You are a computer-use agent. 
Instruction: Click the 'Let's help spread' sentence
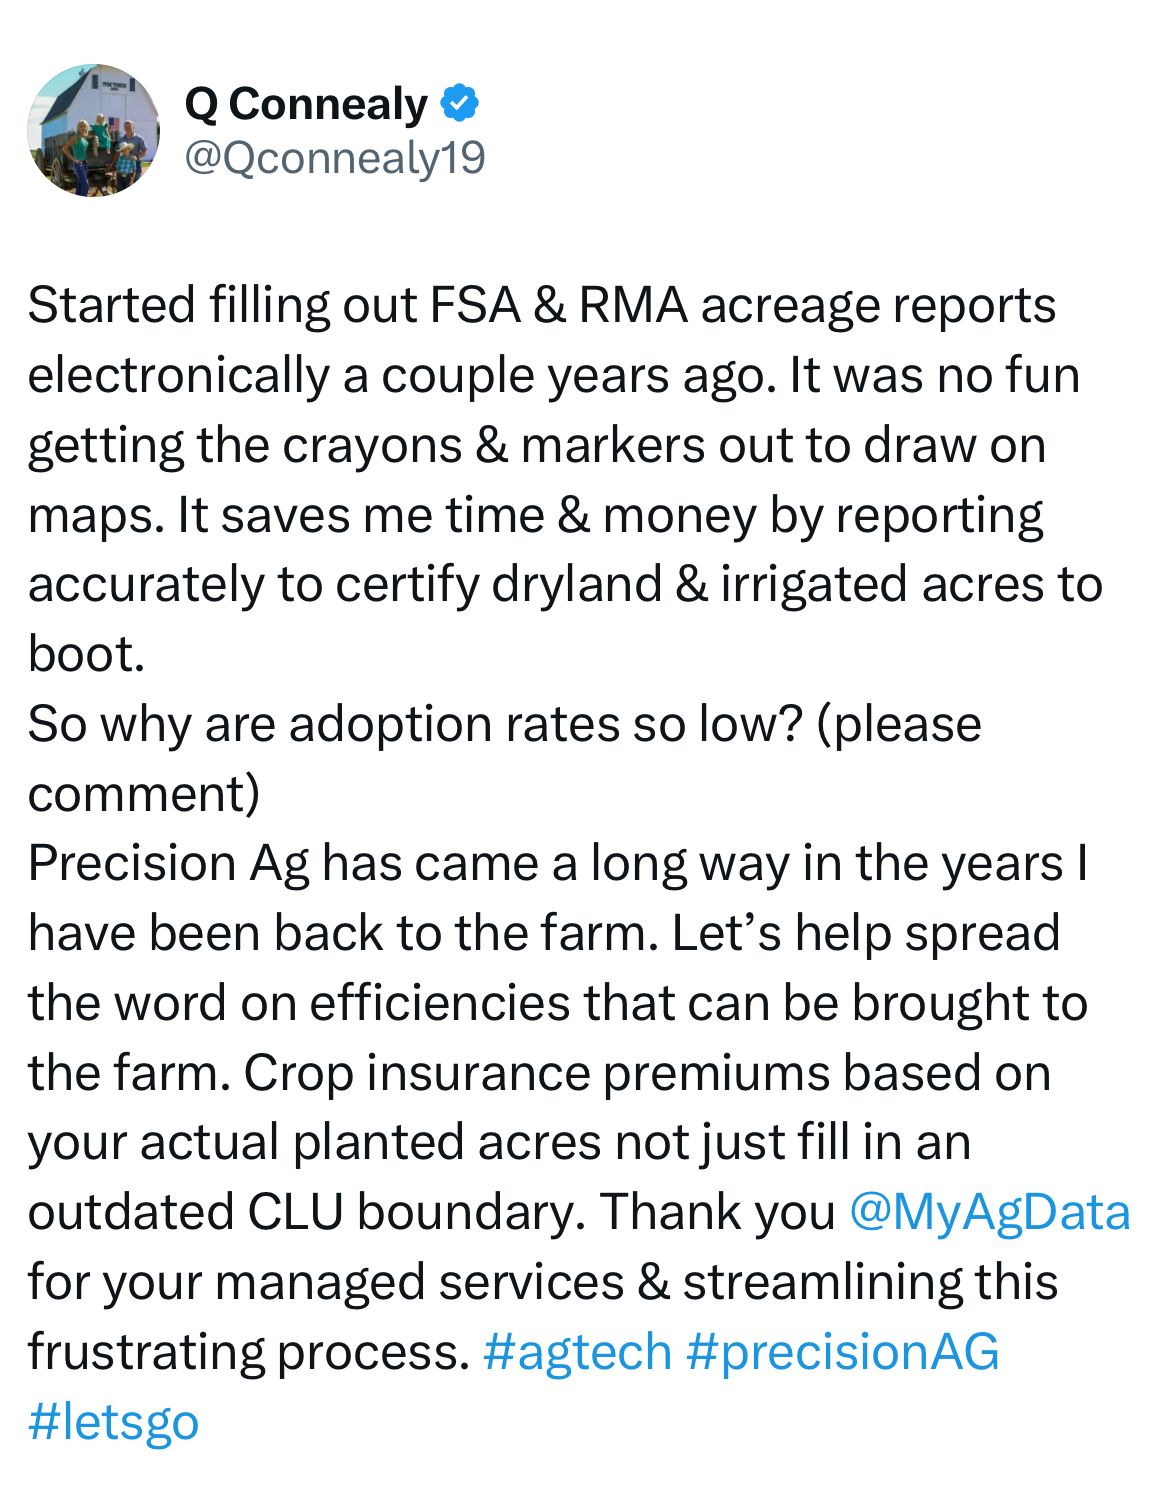[x=866, y=934]
